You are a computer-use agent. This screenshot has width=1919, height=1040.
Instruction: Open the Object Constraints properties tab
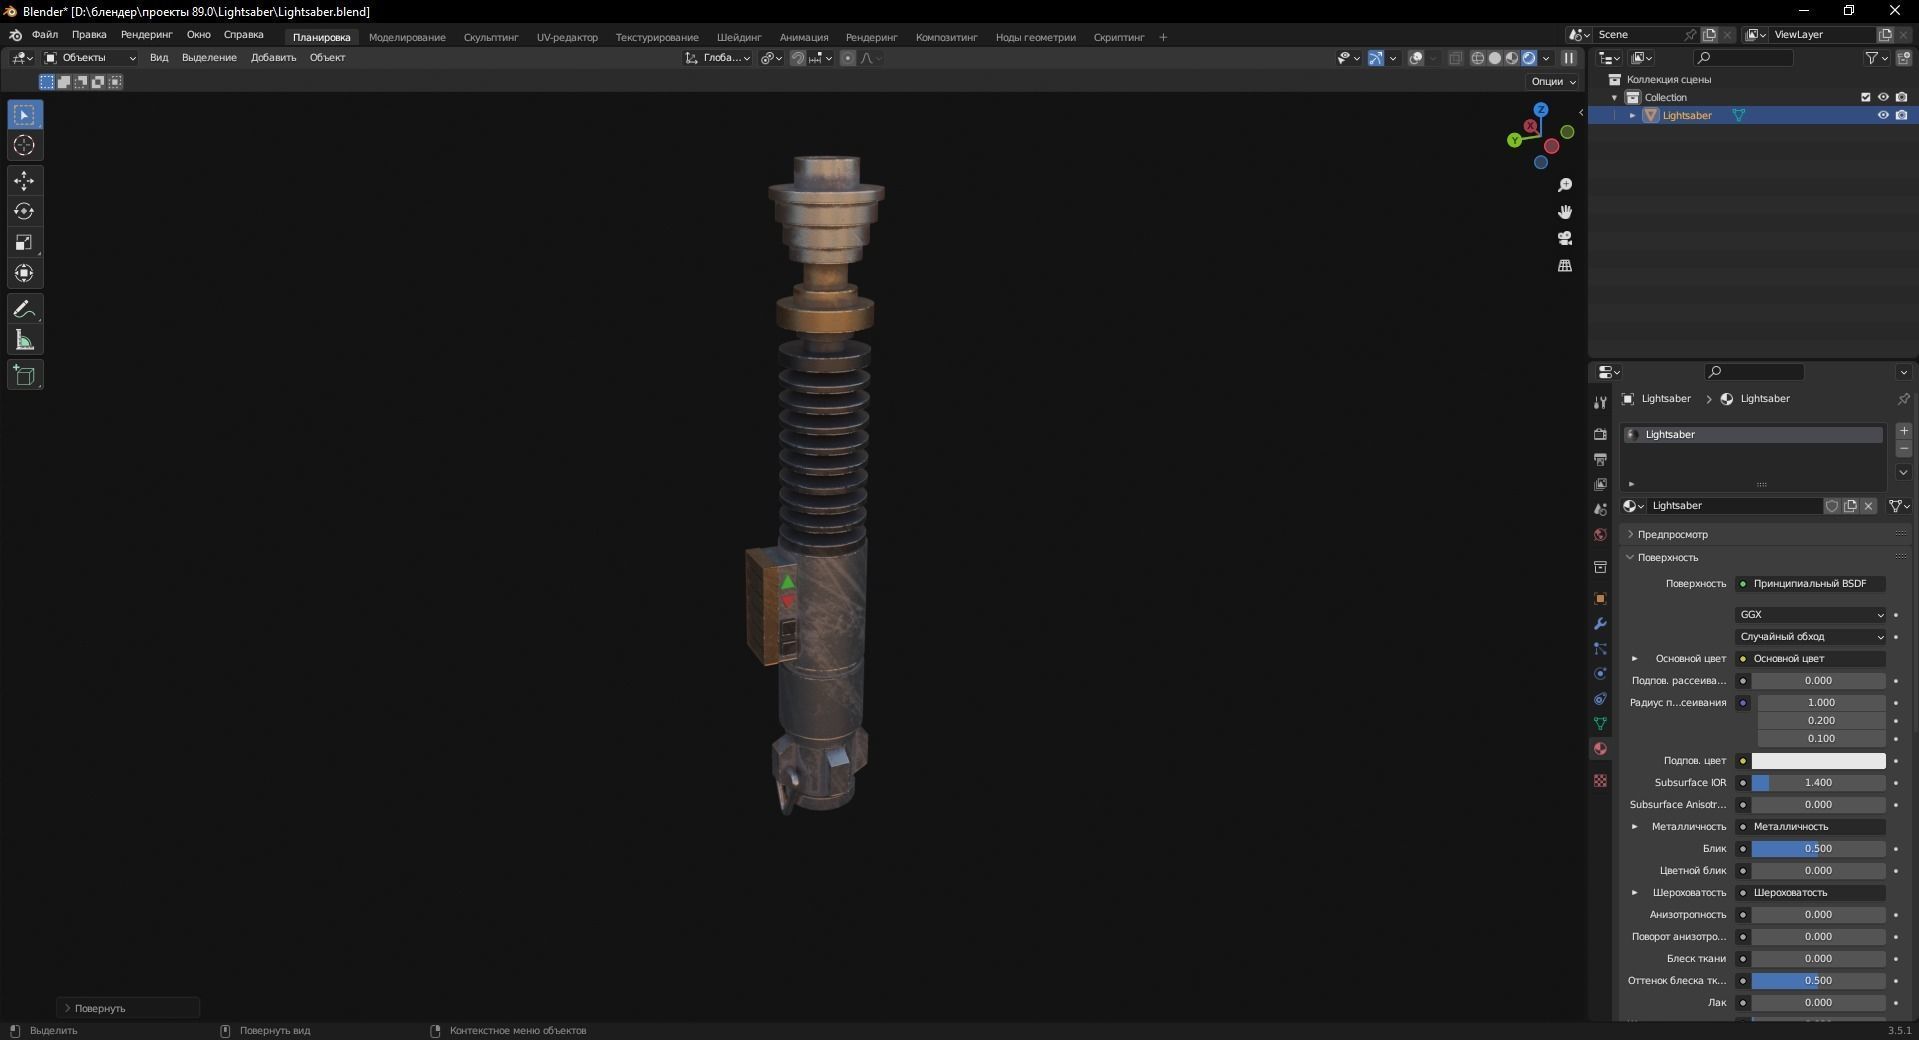pos(1600,698)
